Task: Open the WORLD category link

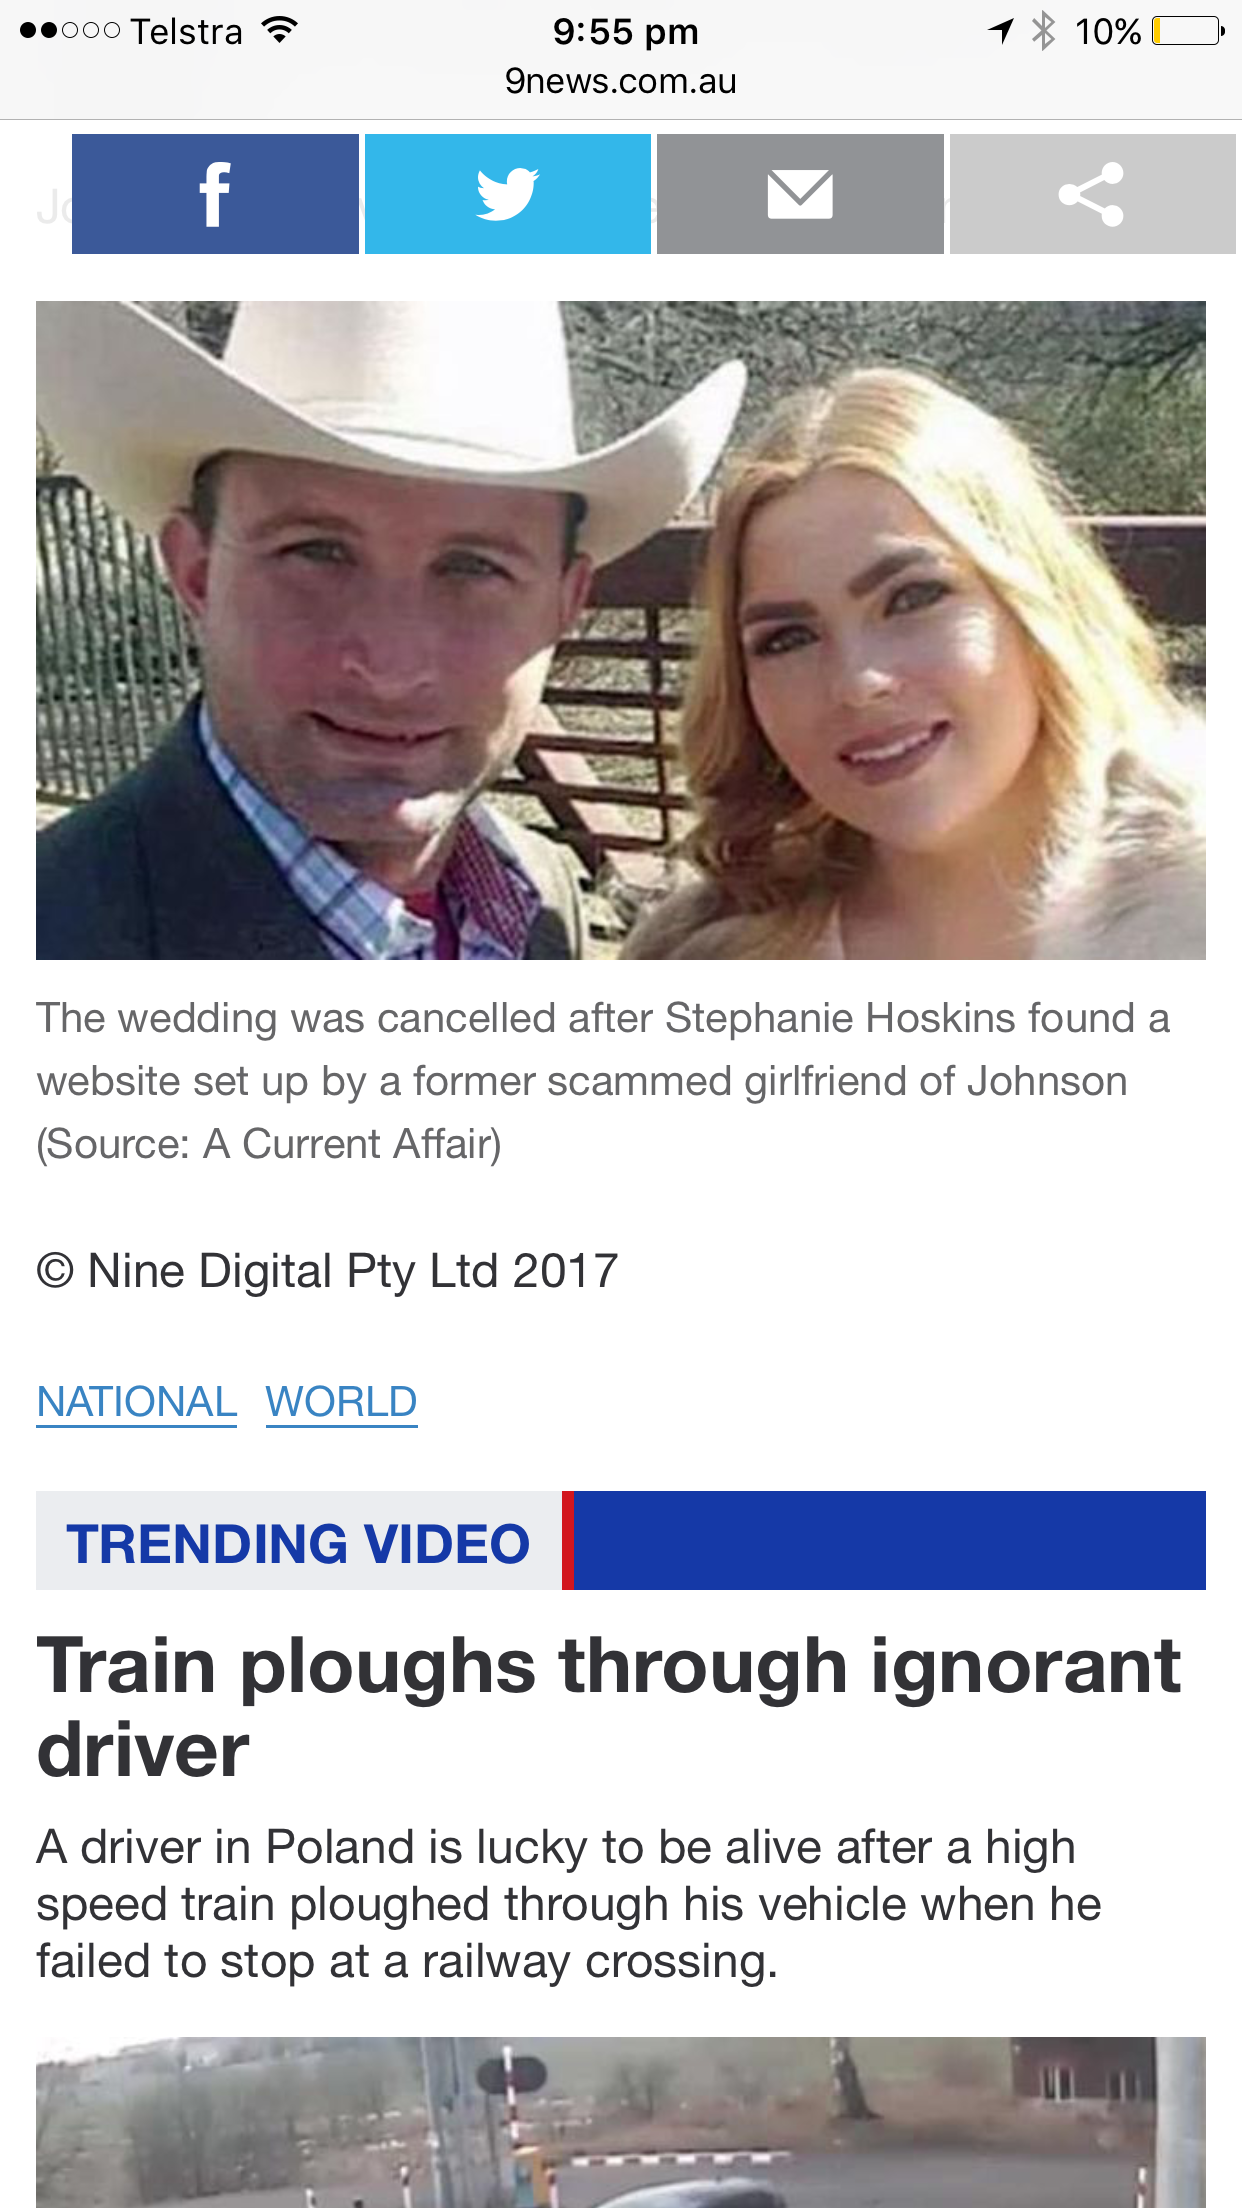Action: click(341, 1402)
